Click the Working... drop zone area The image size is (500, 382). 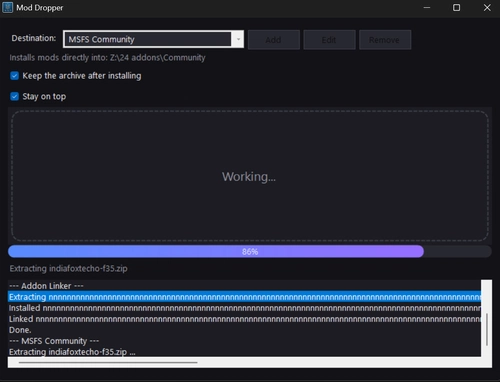tap(250, 176)
